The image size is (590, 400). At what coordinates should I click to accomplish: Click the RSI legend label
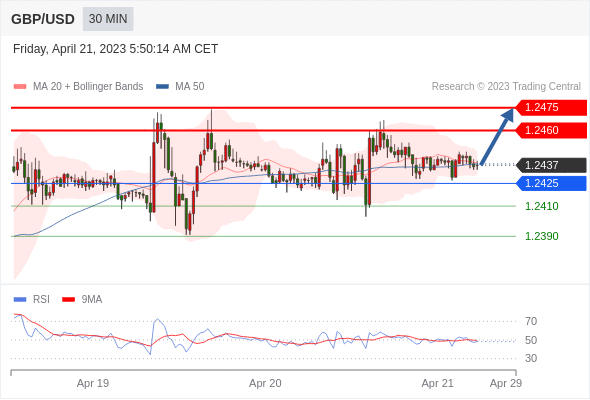pyautogui.click(x=41, y=300)
